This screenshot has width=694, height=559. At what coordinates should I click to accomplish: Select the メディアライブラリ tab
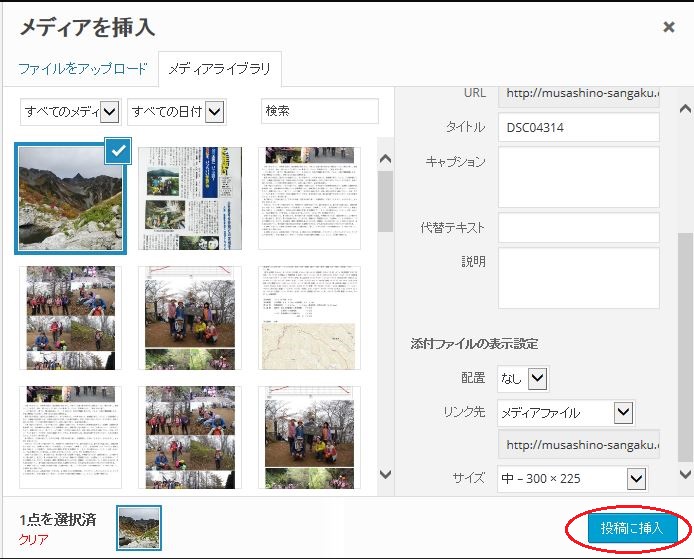(x=221, y=69)
